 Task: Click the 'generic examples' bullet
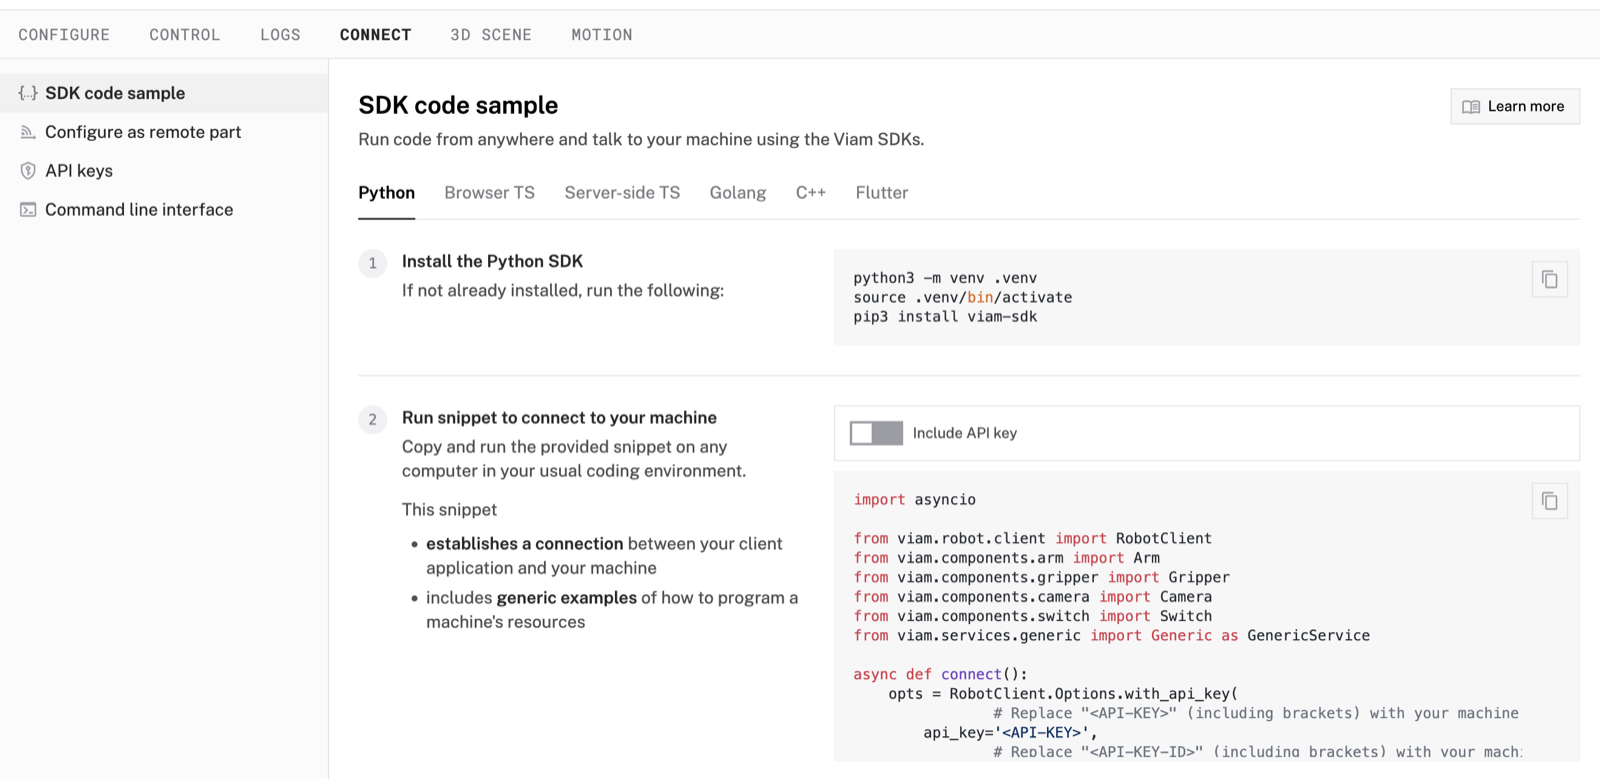click(612, 610)
